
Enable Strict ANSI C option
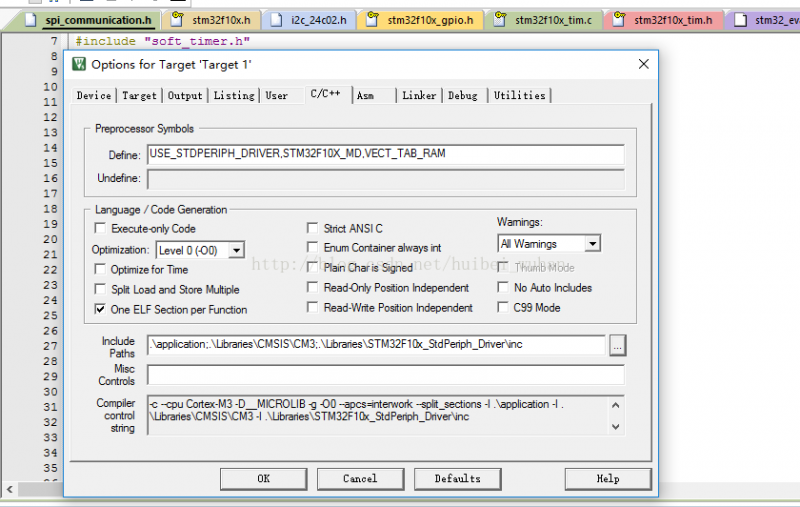(314, 229)
